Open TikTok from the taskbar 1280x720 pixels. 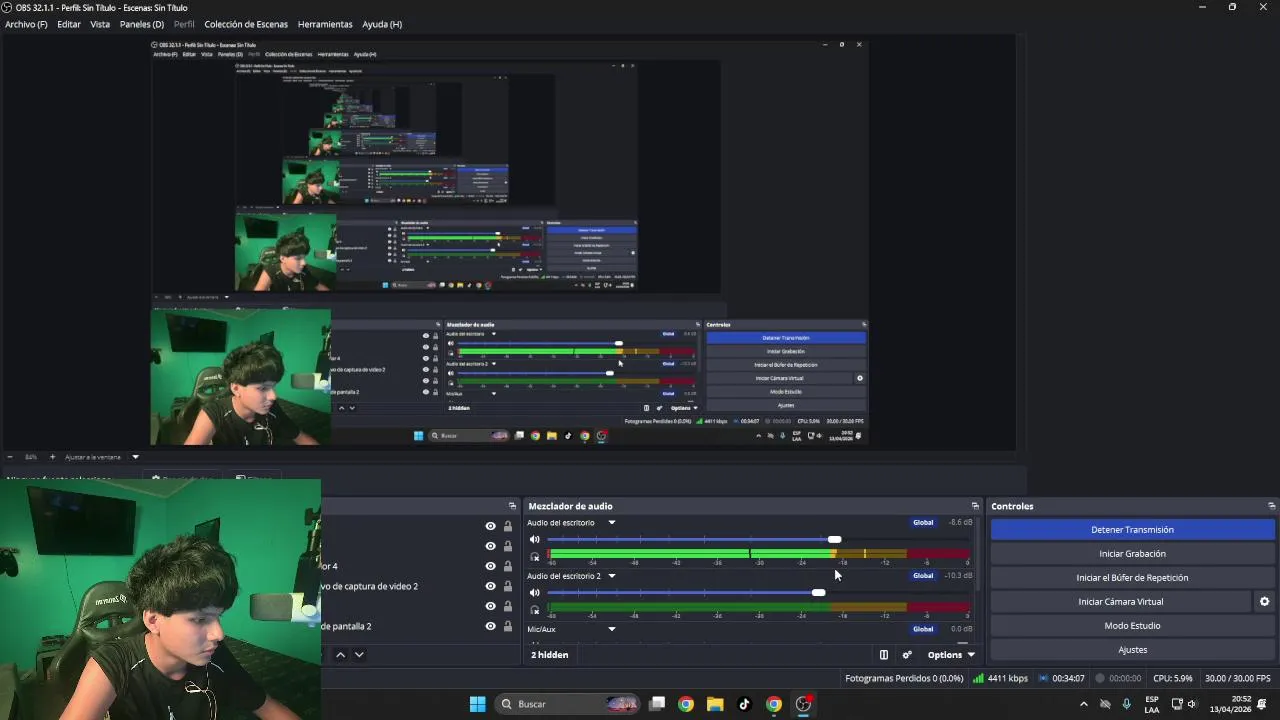[744, 704]
